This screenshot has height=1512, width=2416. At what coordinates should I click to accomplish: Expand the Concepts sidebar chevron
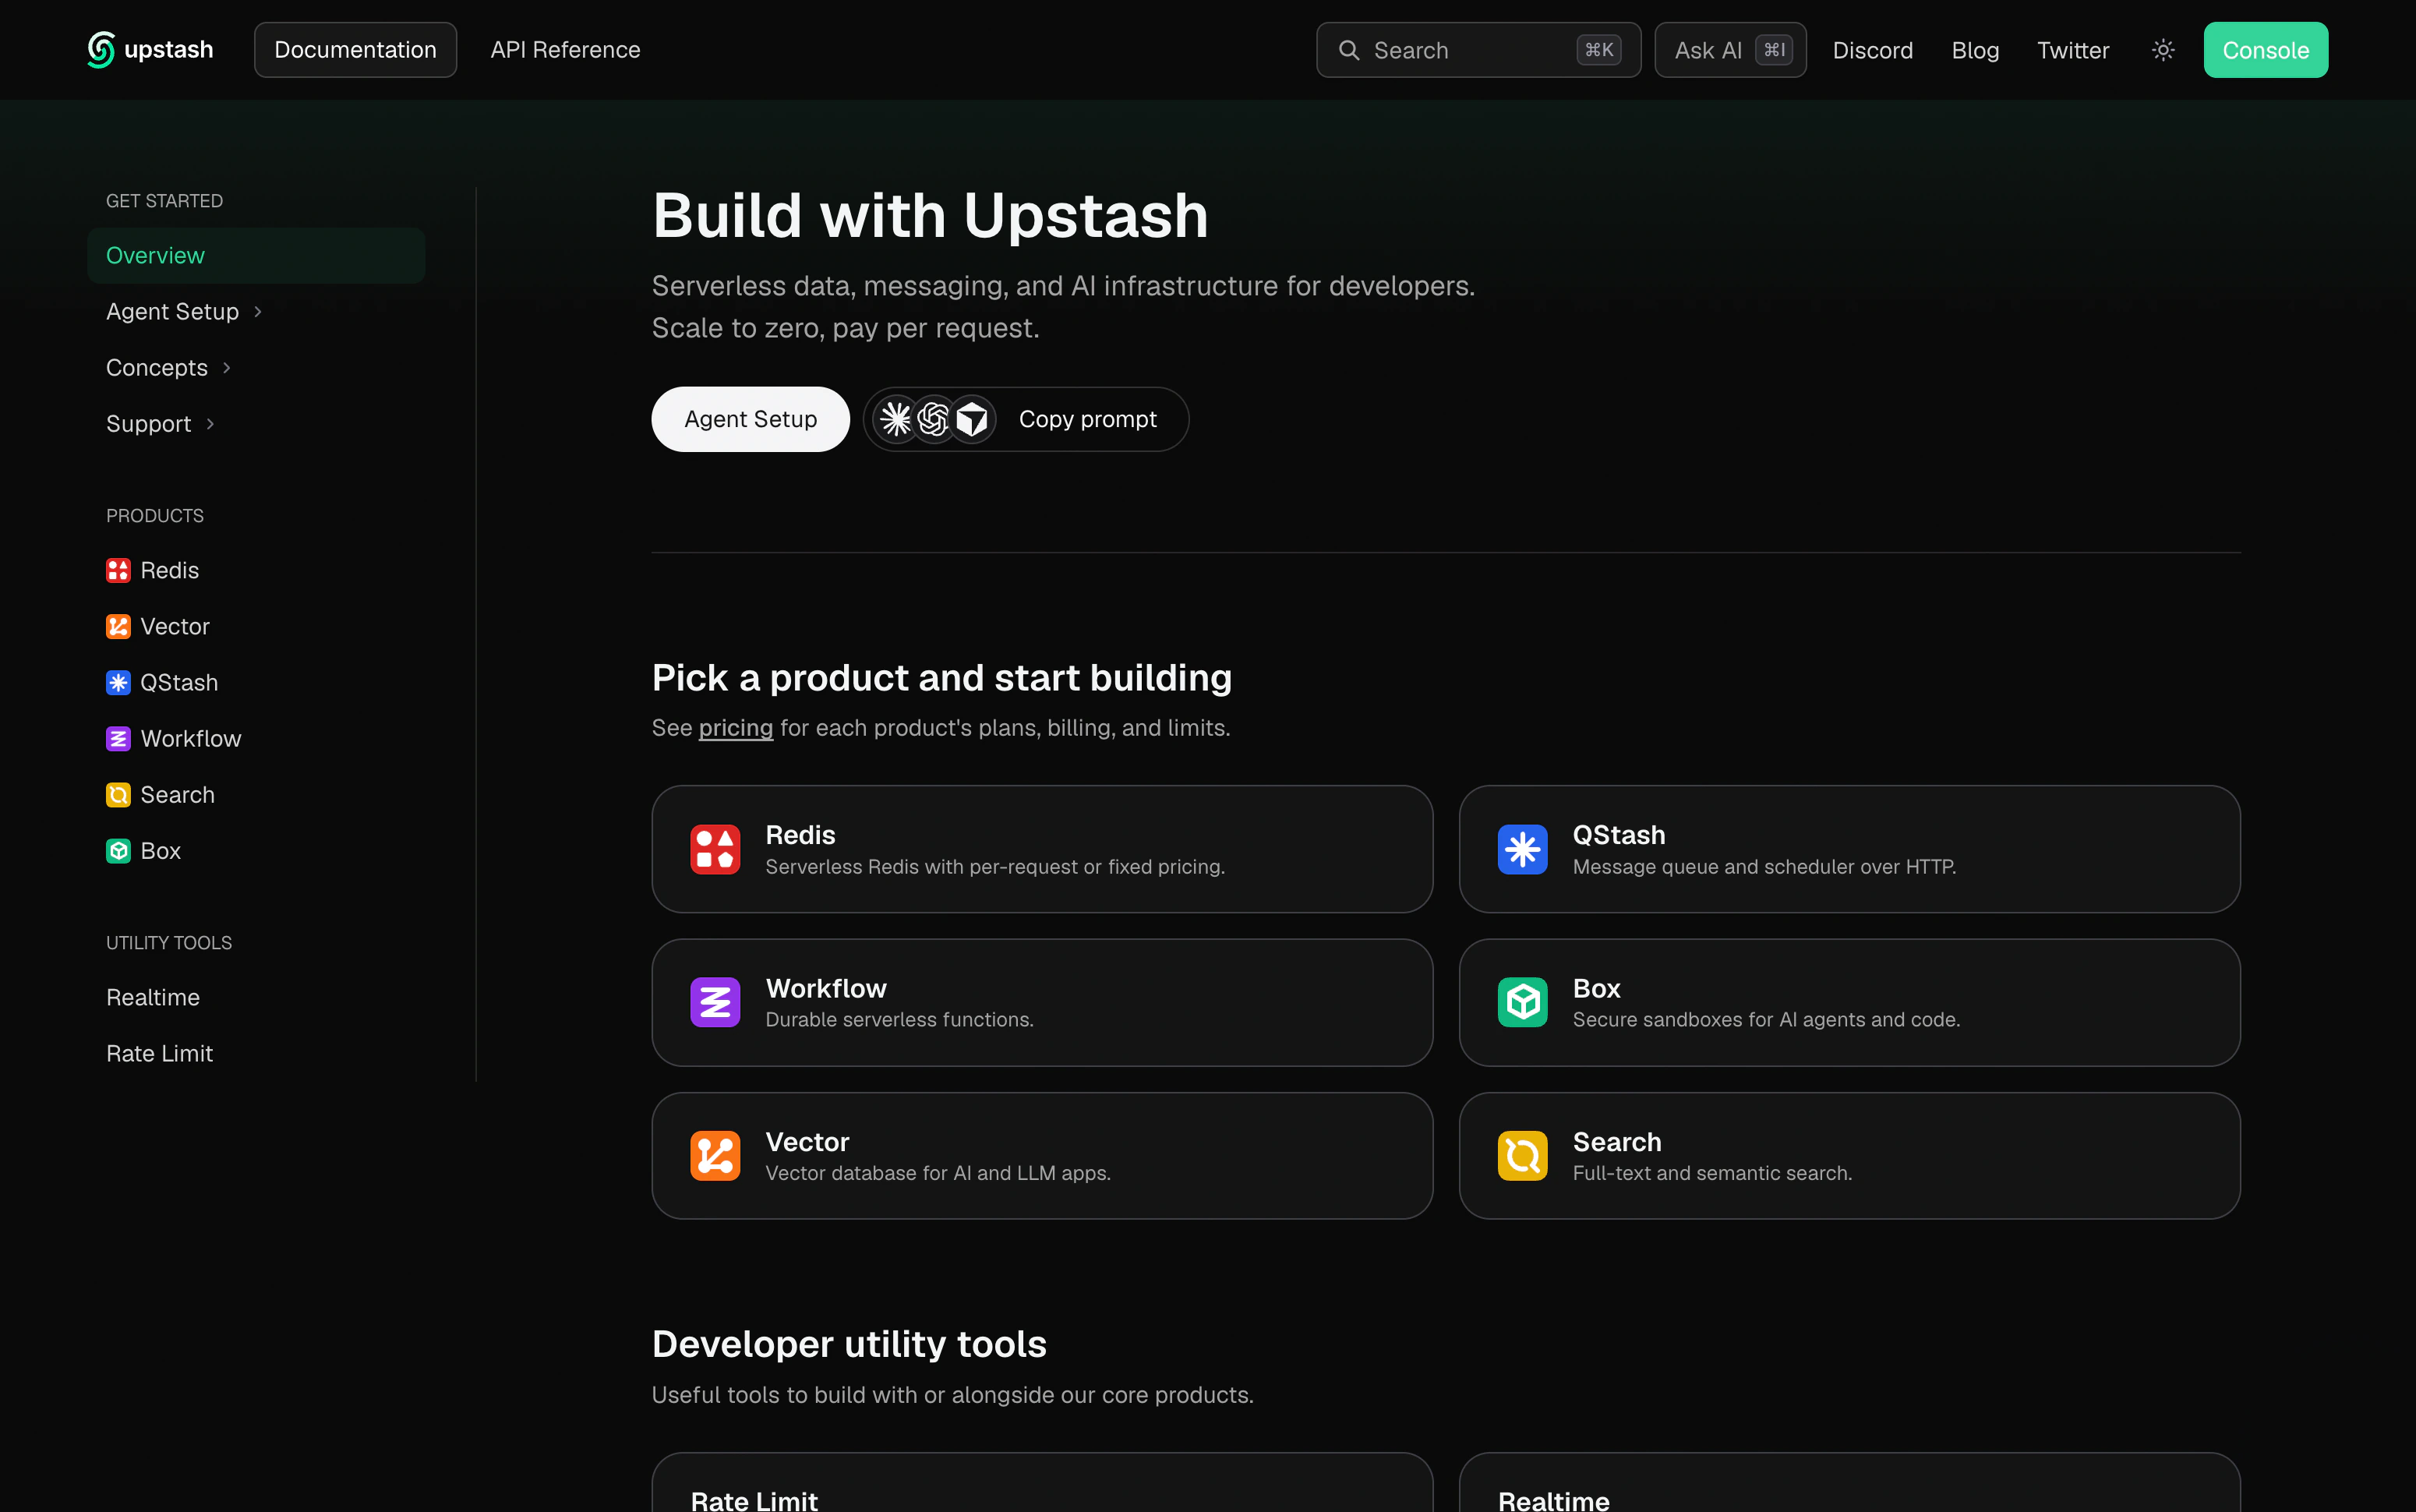pyautogui.click(x=227, y=368)
